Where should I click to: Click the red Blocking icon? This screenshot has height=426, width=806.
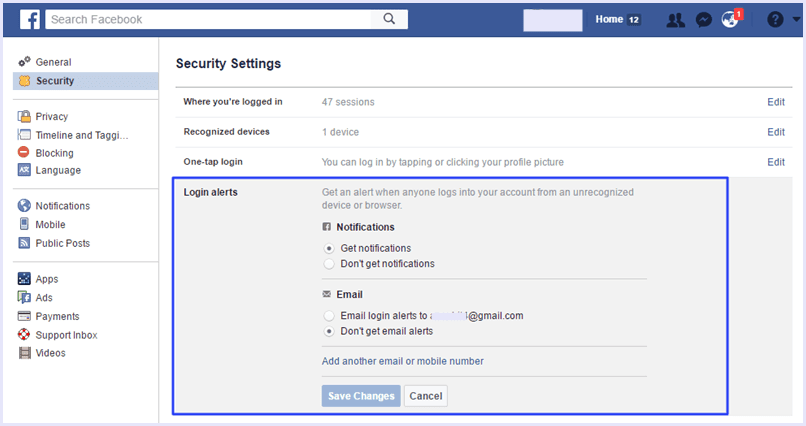tap(24, 152)
